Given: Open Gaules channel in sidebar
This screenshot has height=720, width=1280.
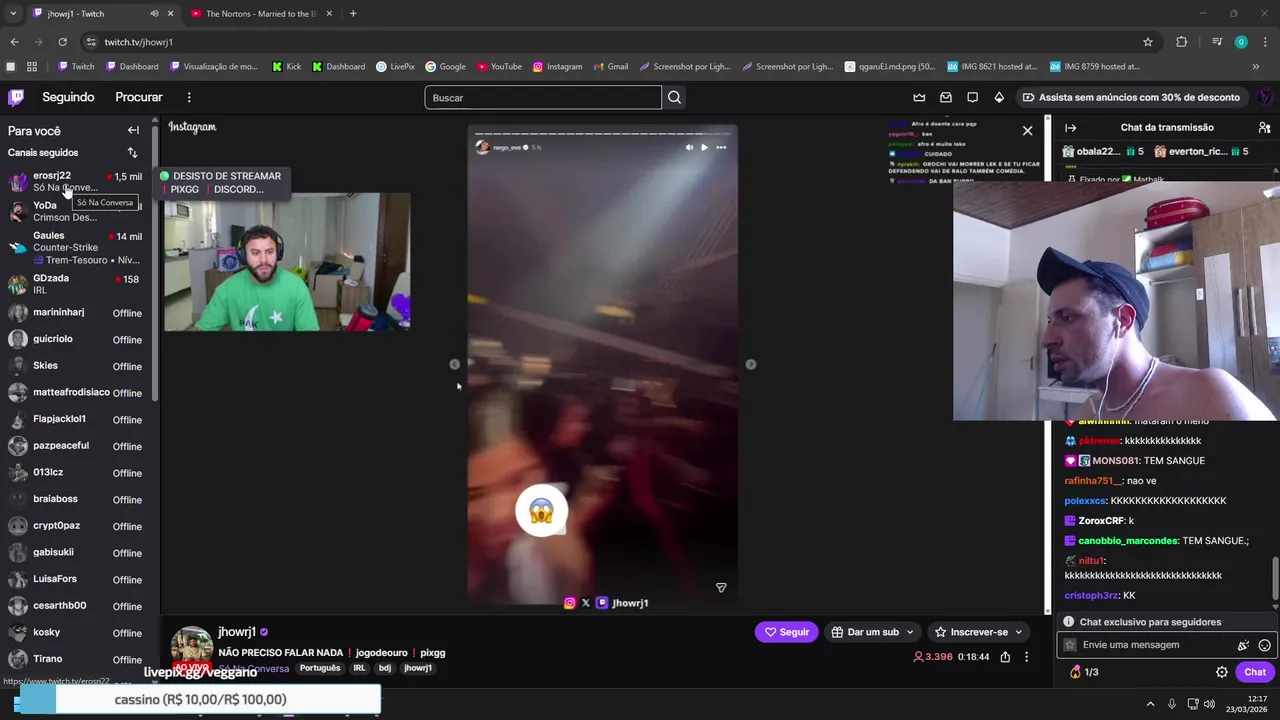Looking at the screenshot, I should (x=76, y=247).
